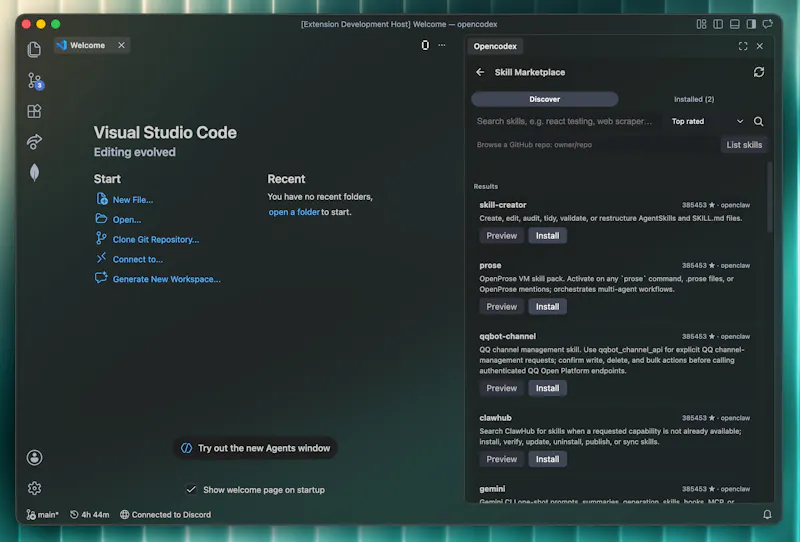Open the Manage gear icon

(34, 488)
